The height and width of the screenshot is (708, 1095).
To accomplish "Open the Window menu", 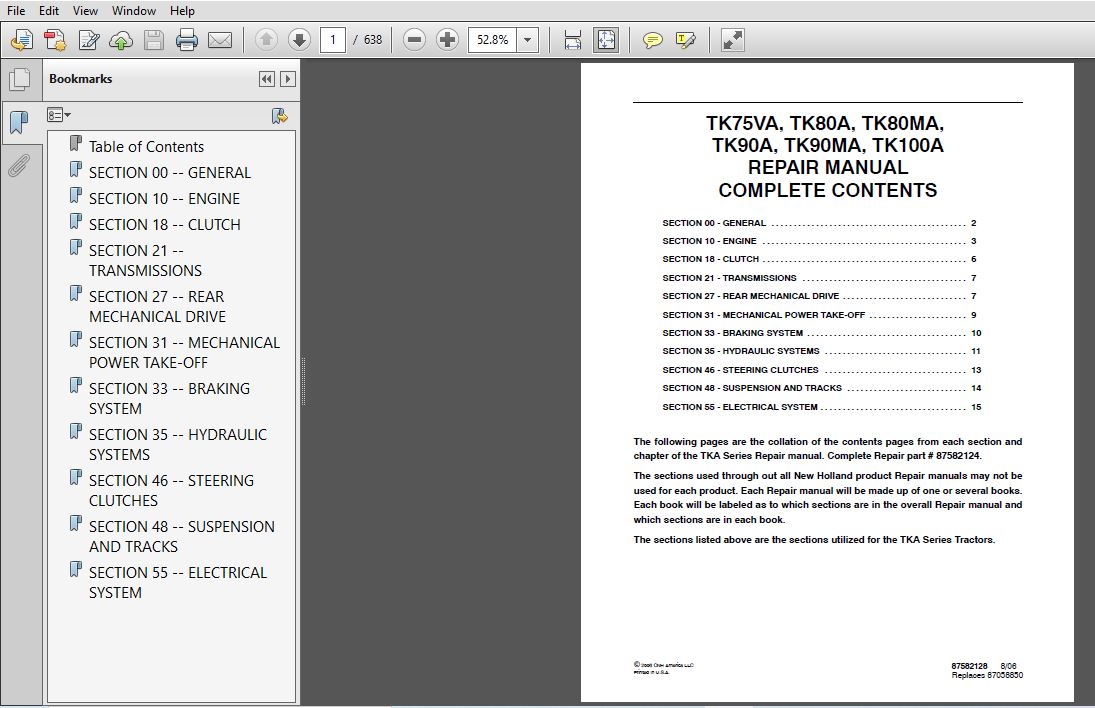I will pos(134,10).
